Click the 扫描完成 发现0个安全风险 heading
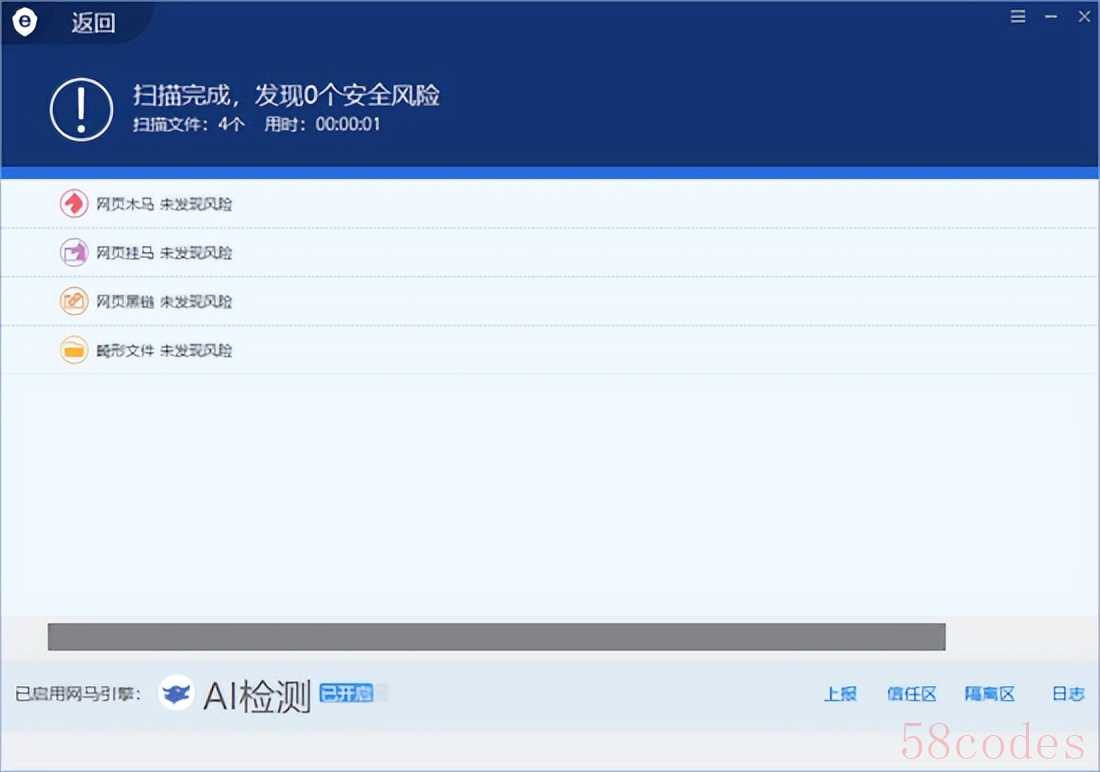Image resolution: width=1100 pixels, height=772 pixels. pos(286,95)
